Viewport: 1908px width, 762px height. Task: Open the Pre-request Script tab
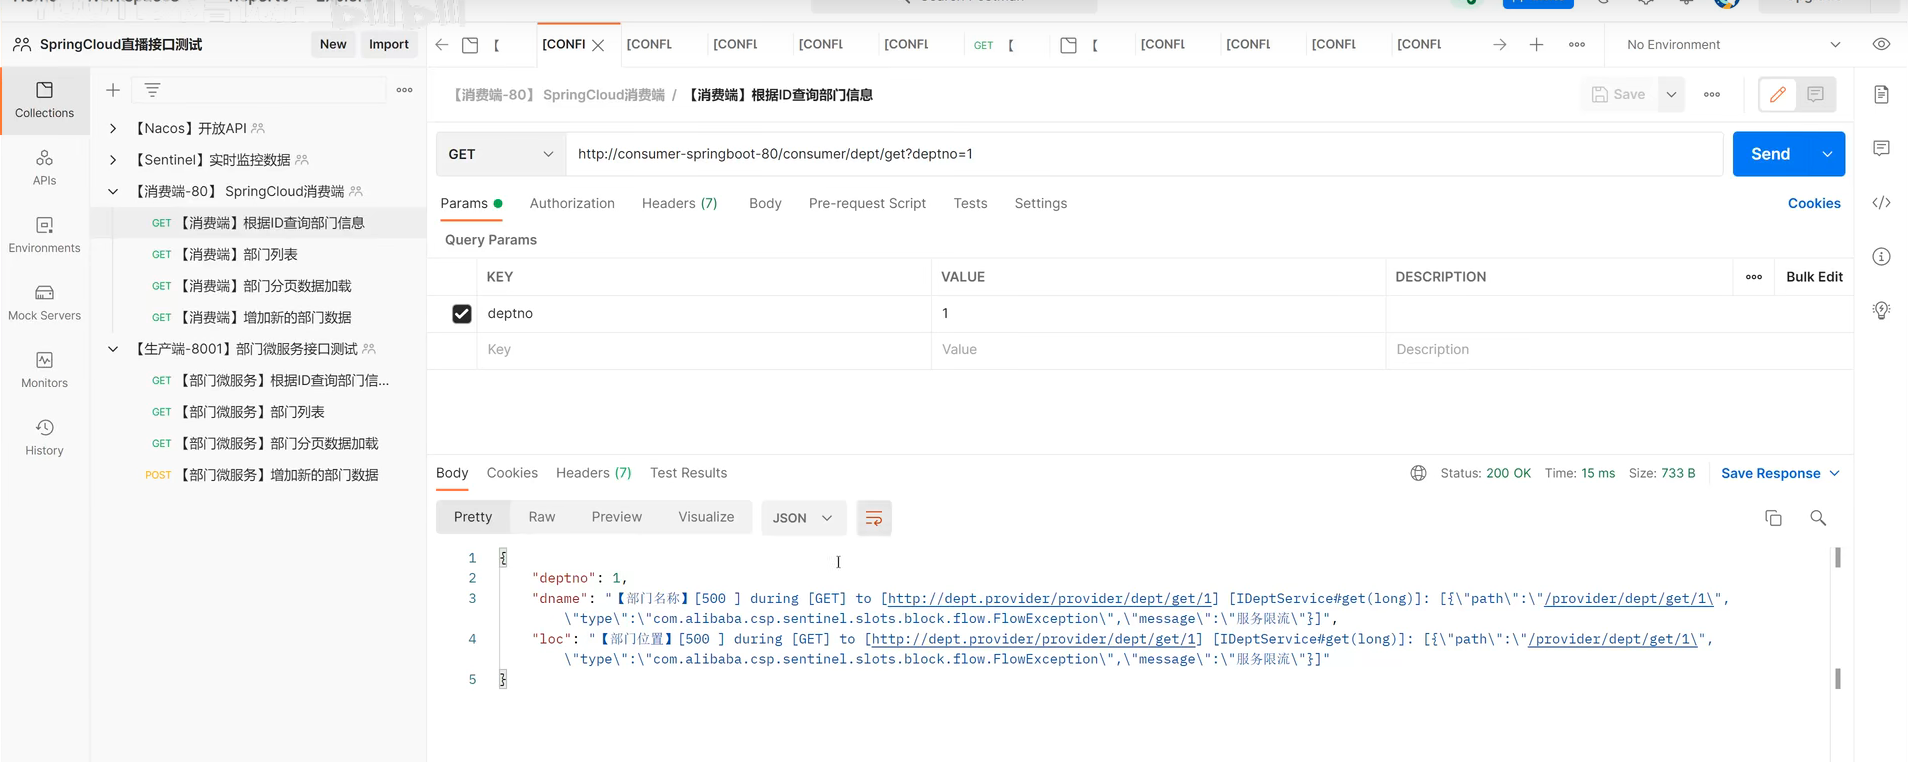coord(867,203)
